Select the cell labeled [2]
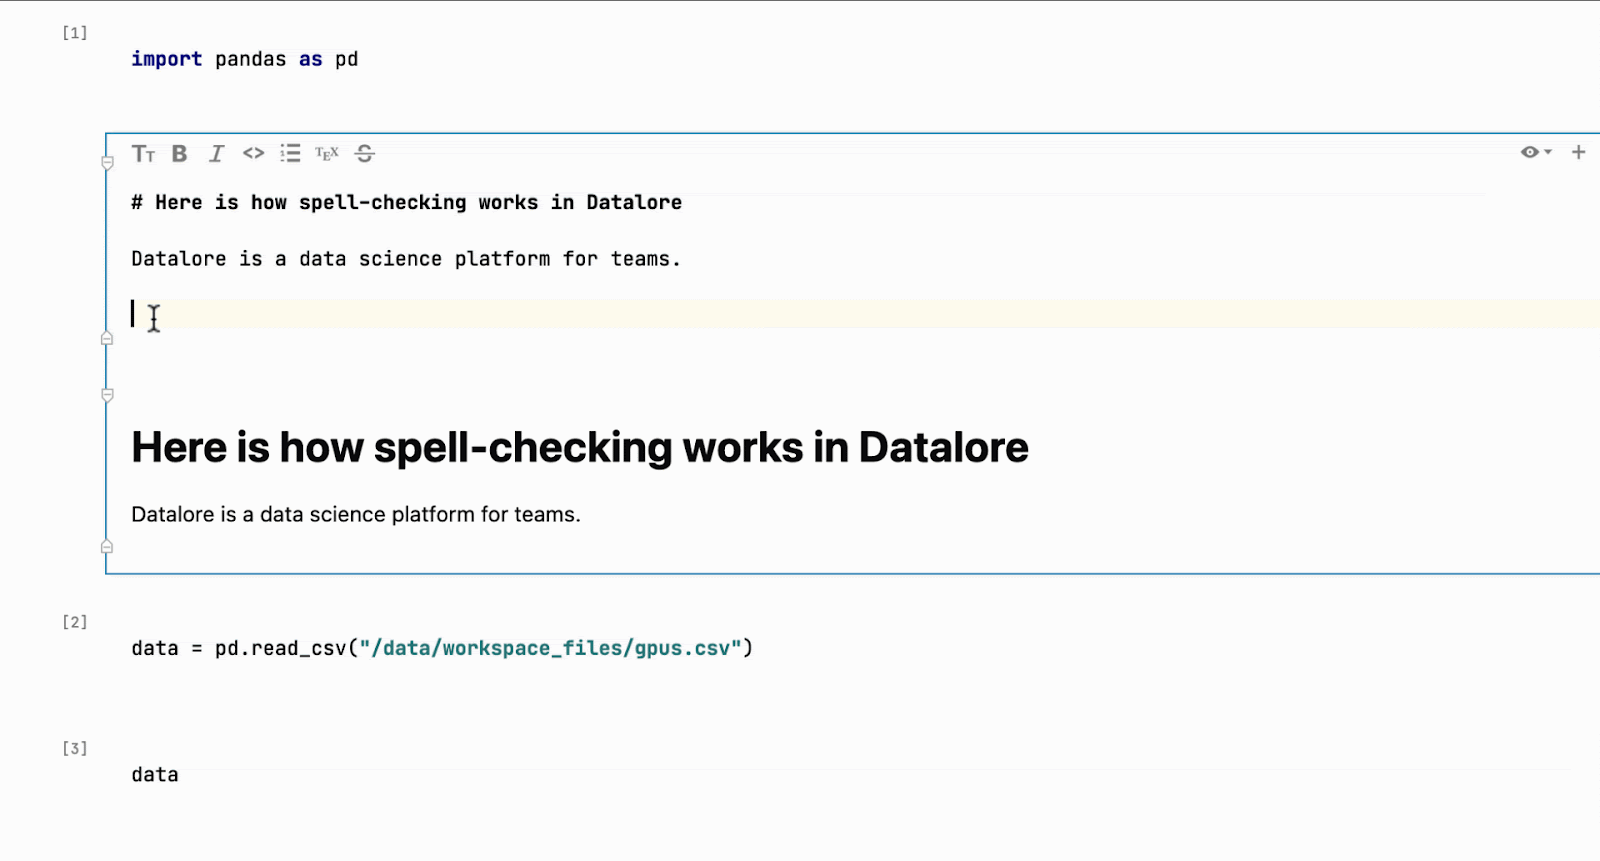 point(75,622)
